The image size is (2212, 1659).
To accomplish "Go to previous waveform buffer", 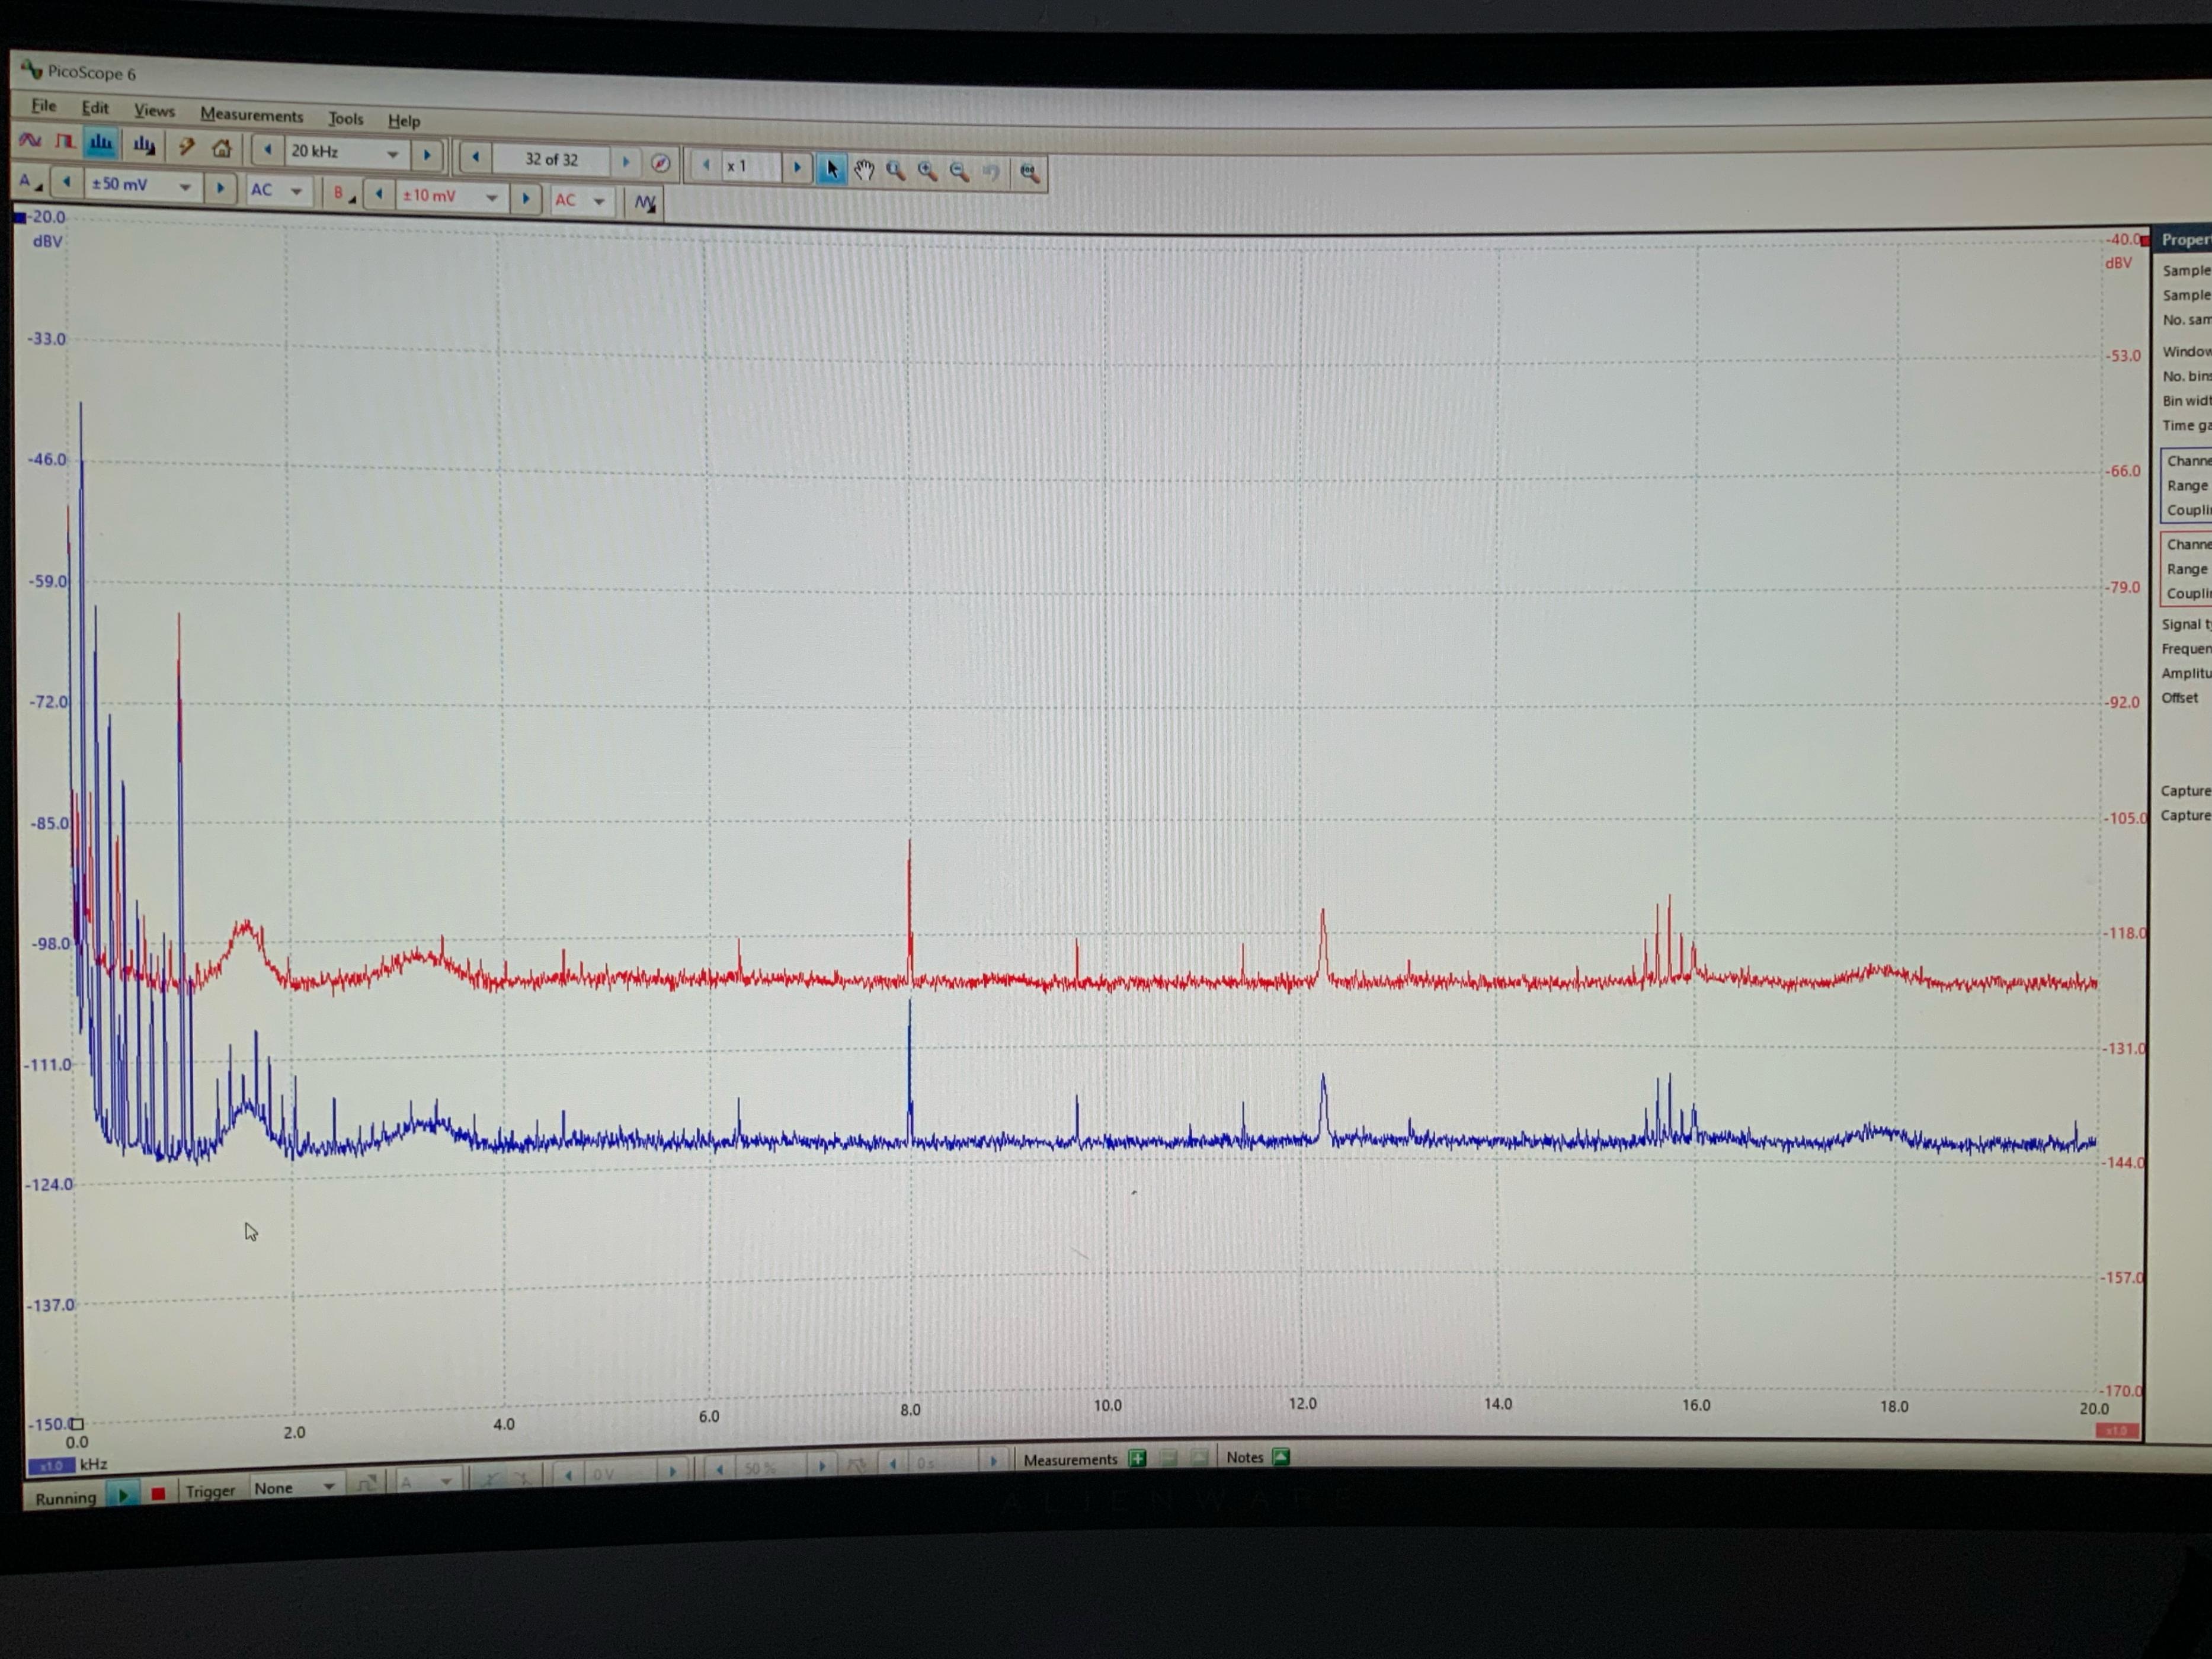I will pos(475,157).
